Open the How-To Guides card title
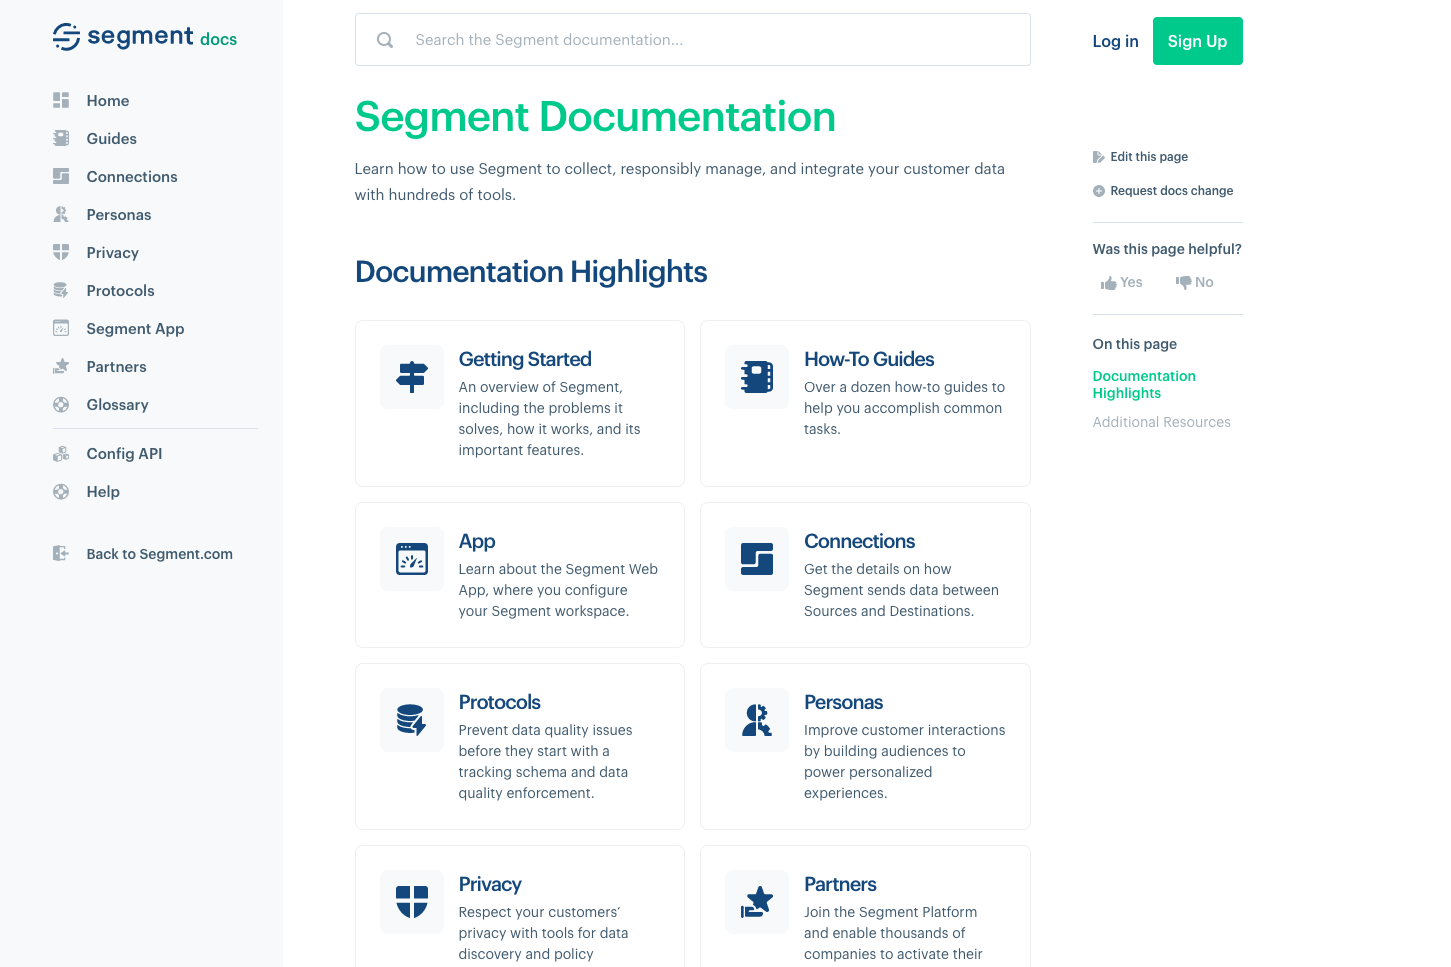 point(869,359)
